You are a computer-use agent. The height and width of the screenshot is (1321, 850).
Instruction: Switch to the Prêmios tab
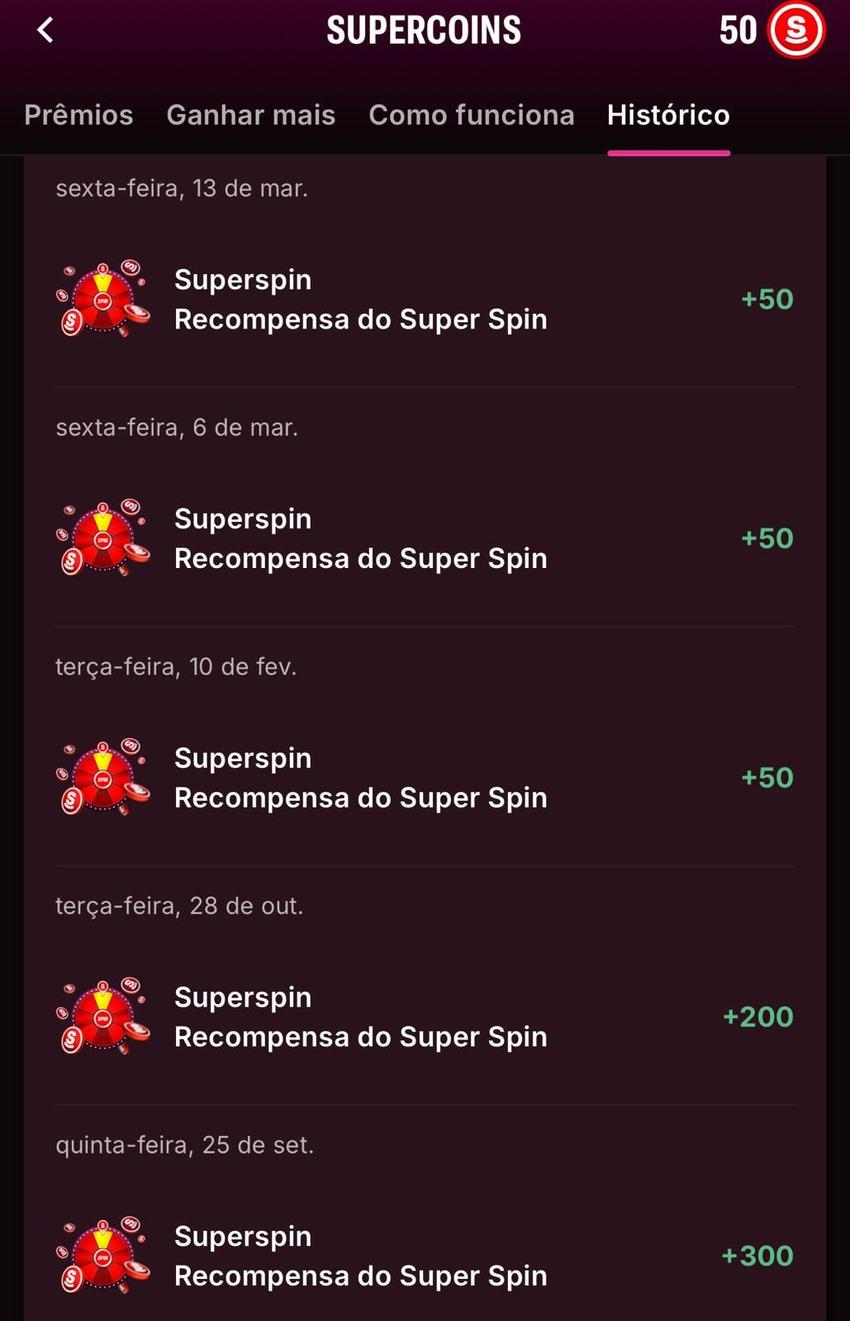[x=78, y=114]
